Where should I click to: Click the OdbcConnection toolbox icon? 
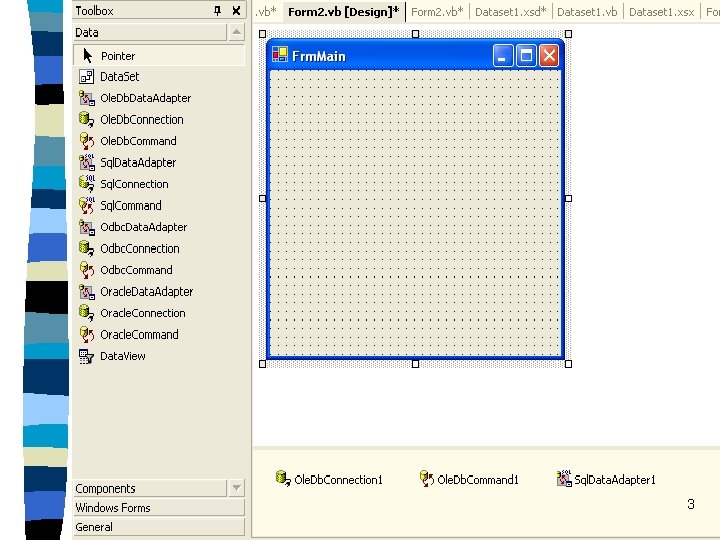86,248
